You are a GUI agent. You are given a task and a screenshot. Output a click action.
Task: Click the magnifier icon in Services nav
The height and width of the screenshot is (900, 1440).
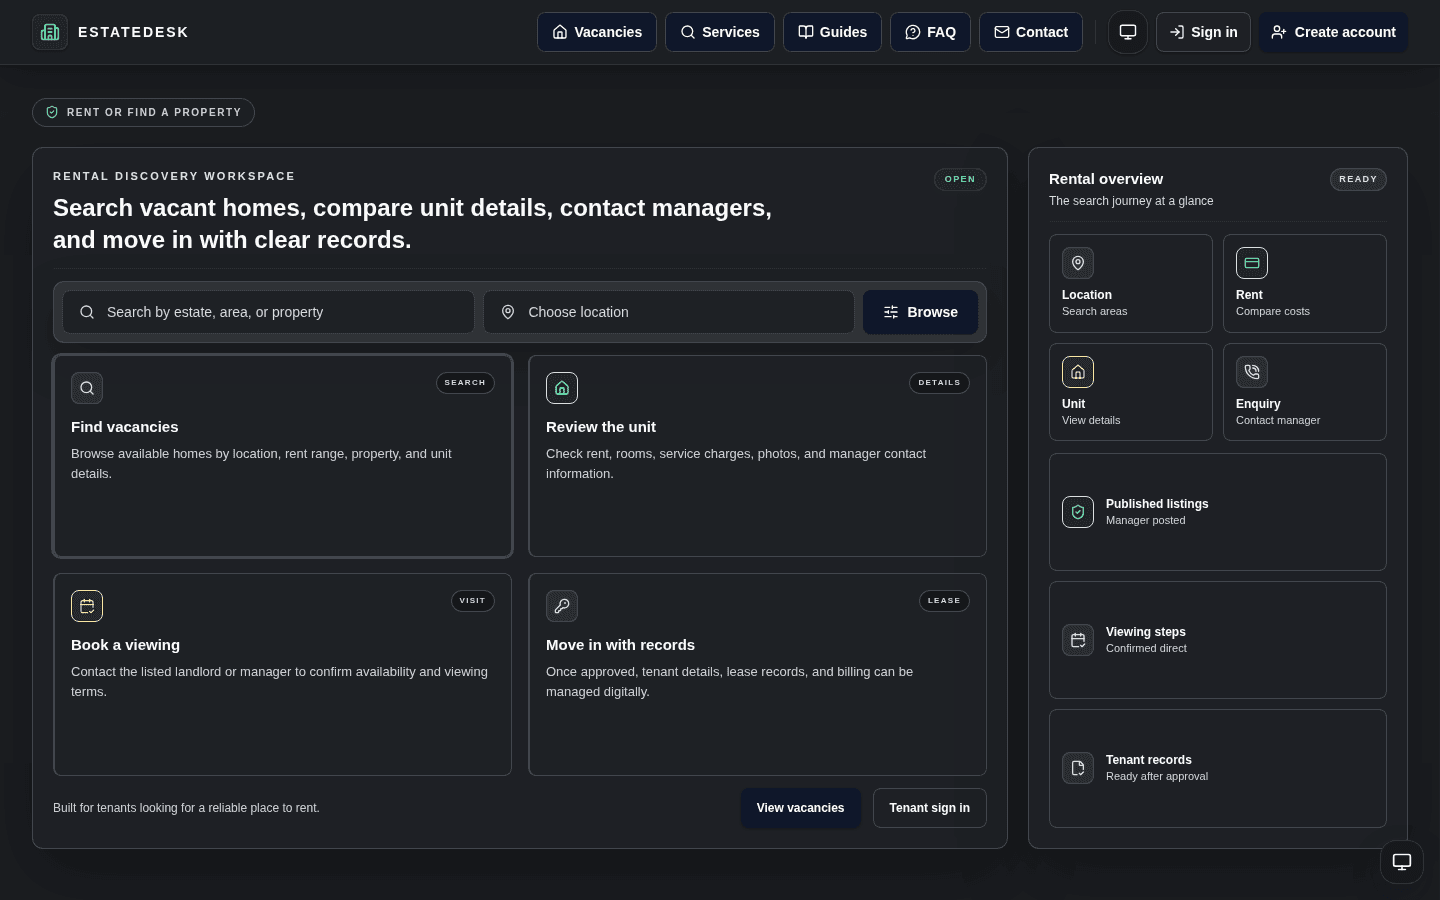(688, 32)
